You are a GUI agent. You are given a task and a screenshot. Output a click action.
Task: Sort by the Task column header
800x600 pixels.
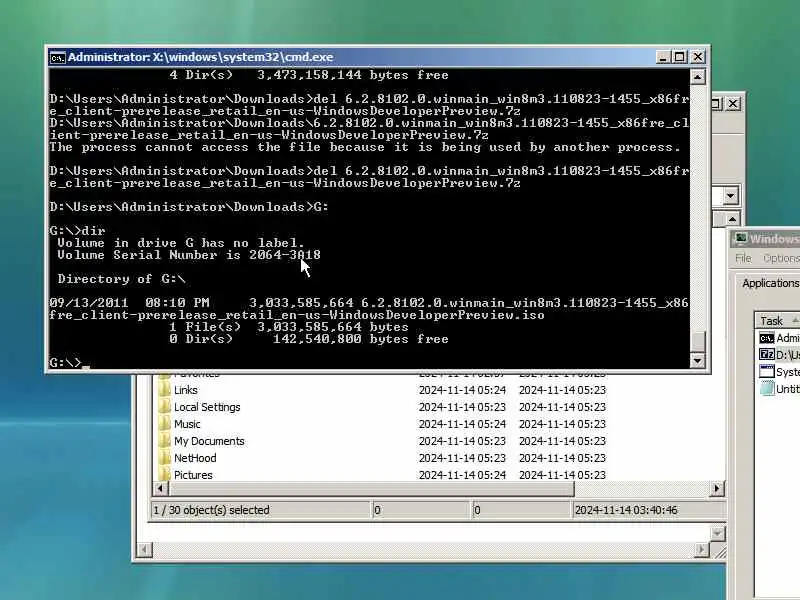(x=777, y=320)
